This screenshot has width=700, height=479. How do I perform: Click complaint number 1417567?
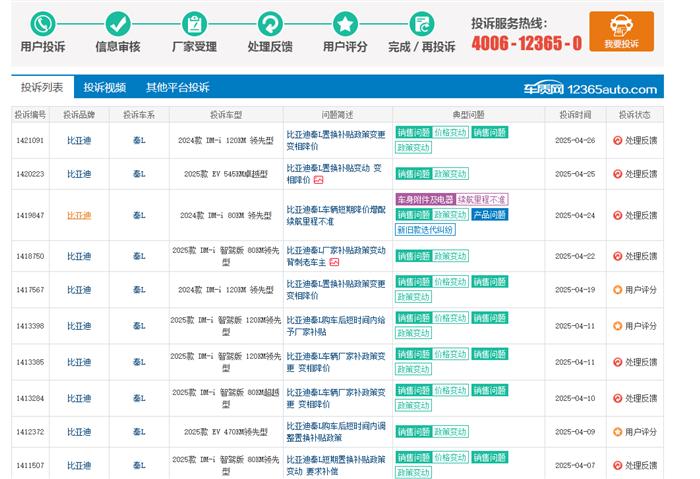pyautogui.click(x=30, y=290)
